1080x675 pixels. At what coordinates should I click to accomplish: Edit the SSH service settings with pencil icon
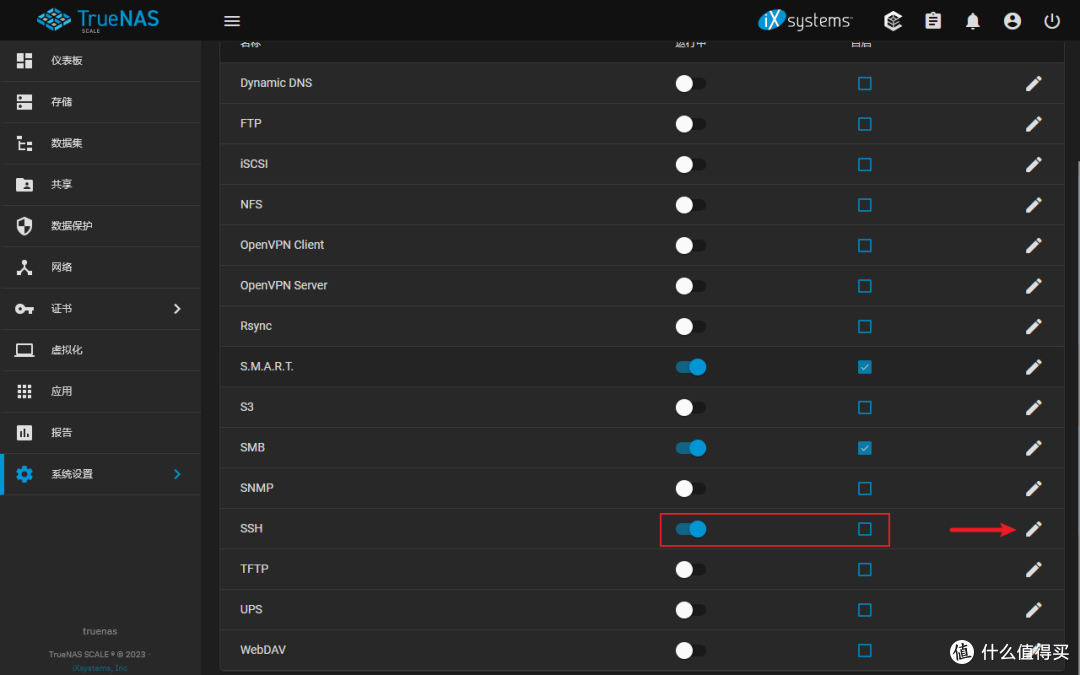click(1033, 529)
